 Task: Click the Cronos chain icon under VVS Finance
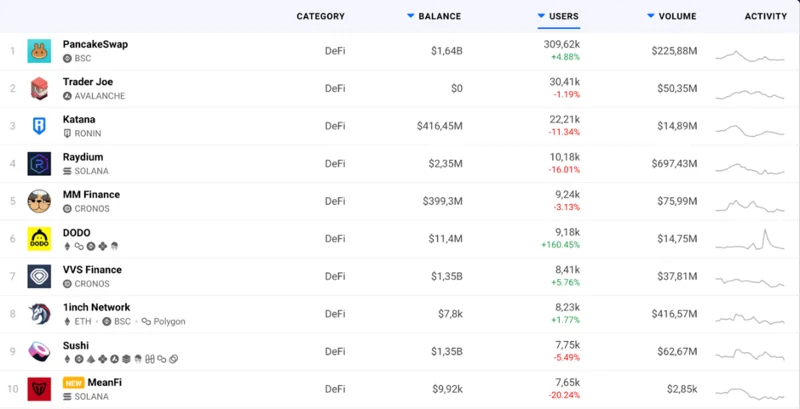pos(67,284)
